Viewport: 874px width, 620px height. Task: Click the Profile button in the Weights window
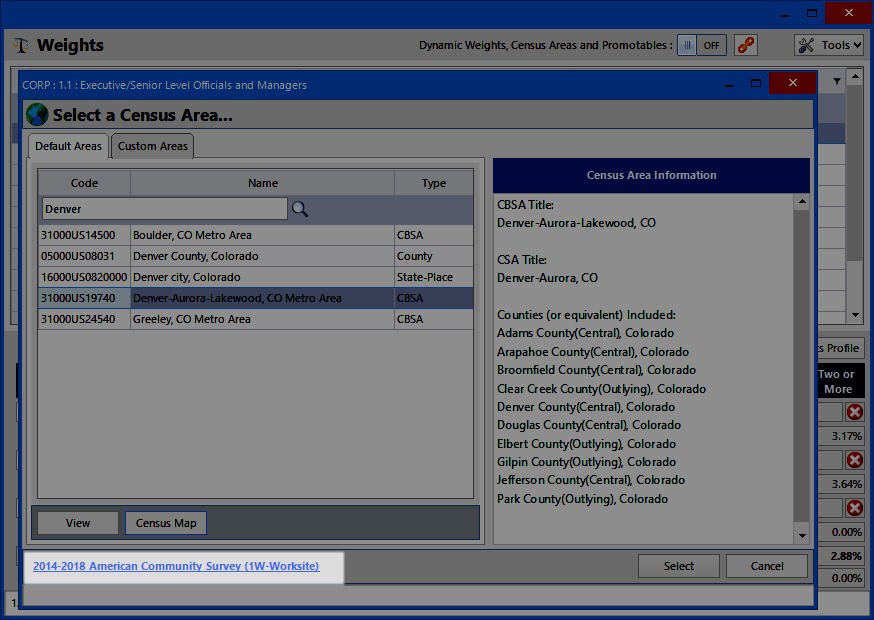pos(841,348)
